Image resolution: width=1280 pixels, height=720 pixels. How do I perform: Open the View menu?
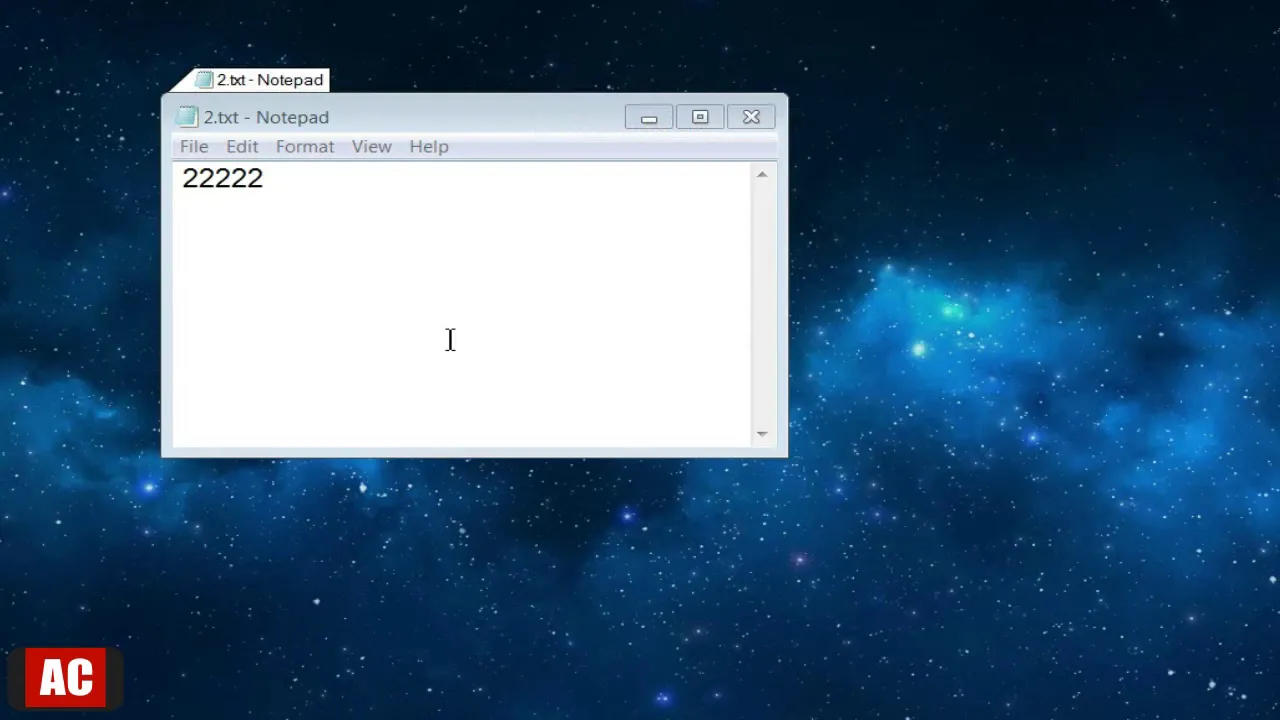(x=371, y=146)
